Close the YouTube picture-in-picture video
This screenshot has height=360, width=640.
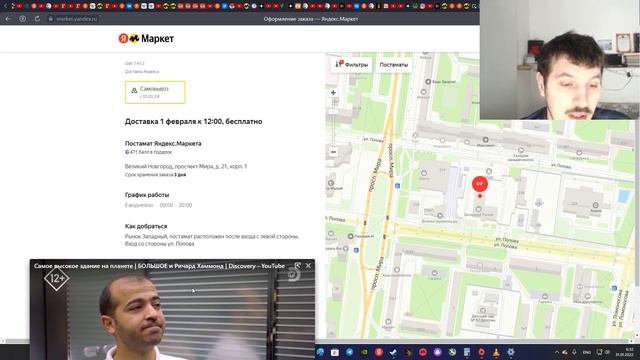coord(308,266)
